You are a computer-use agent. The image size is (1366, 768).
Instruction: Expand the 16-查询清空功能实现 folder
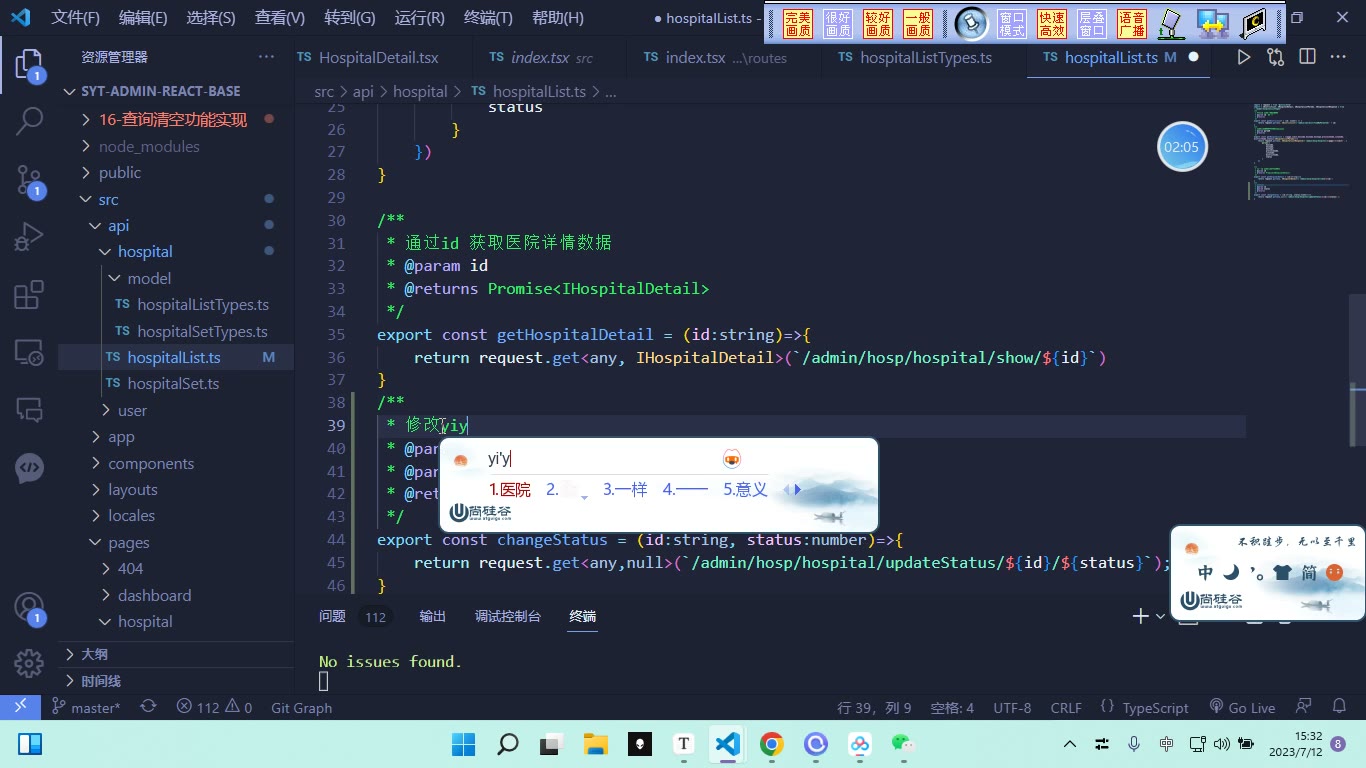[x=172, y=119]
